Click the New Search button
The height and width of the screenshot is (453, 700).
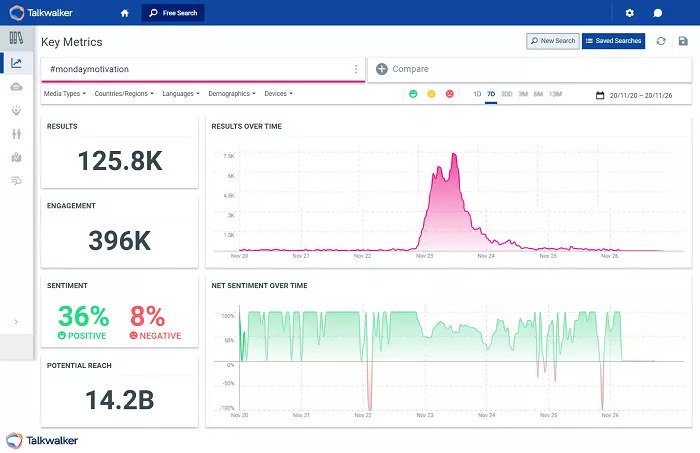pos(553,41)
